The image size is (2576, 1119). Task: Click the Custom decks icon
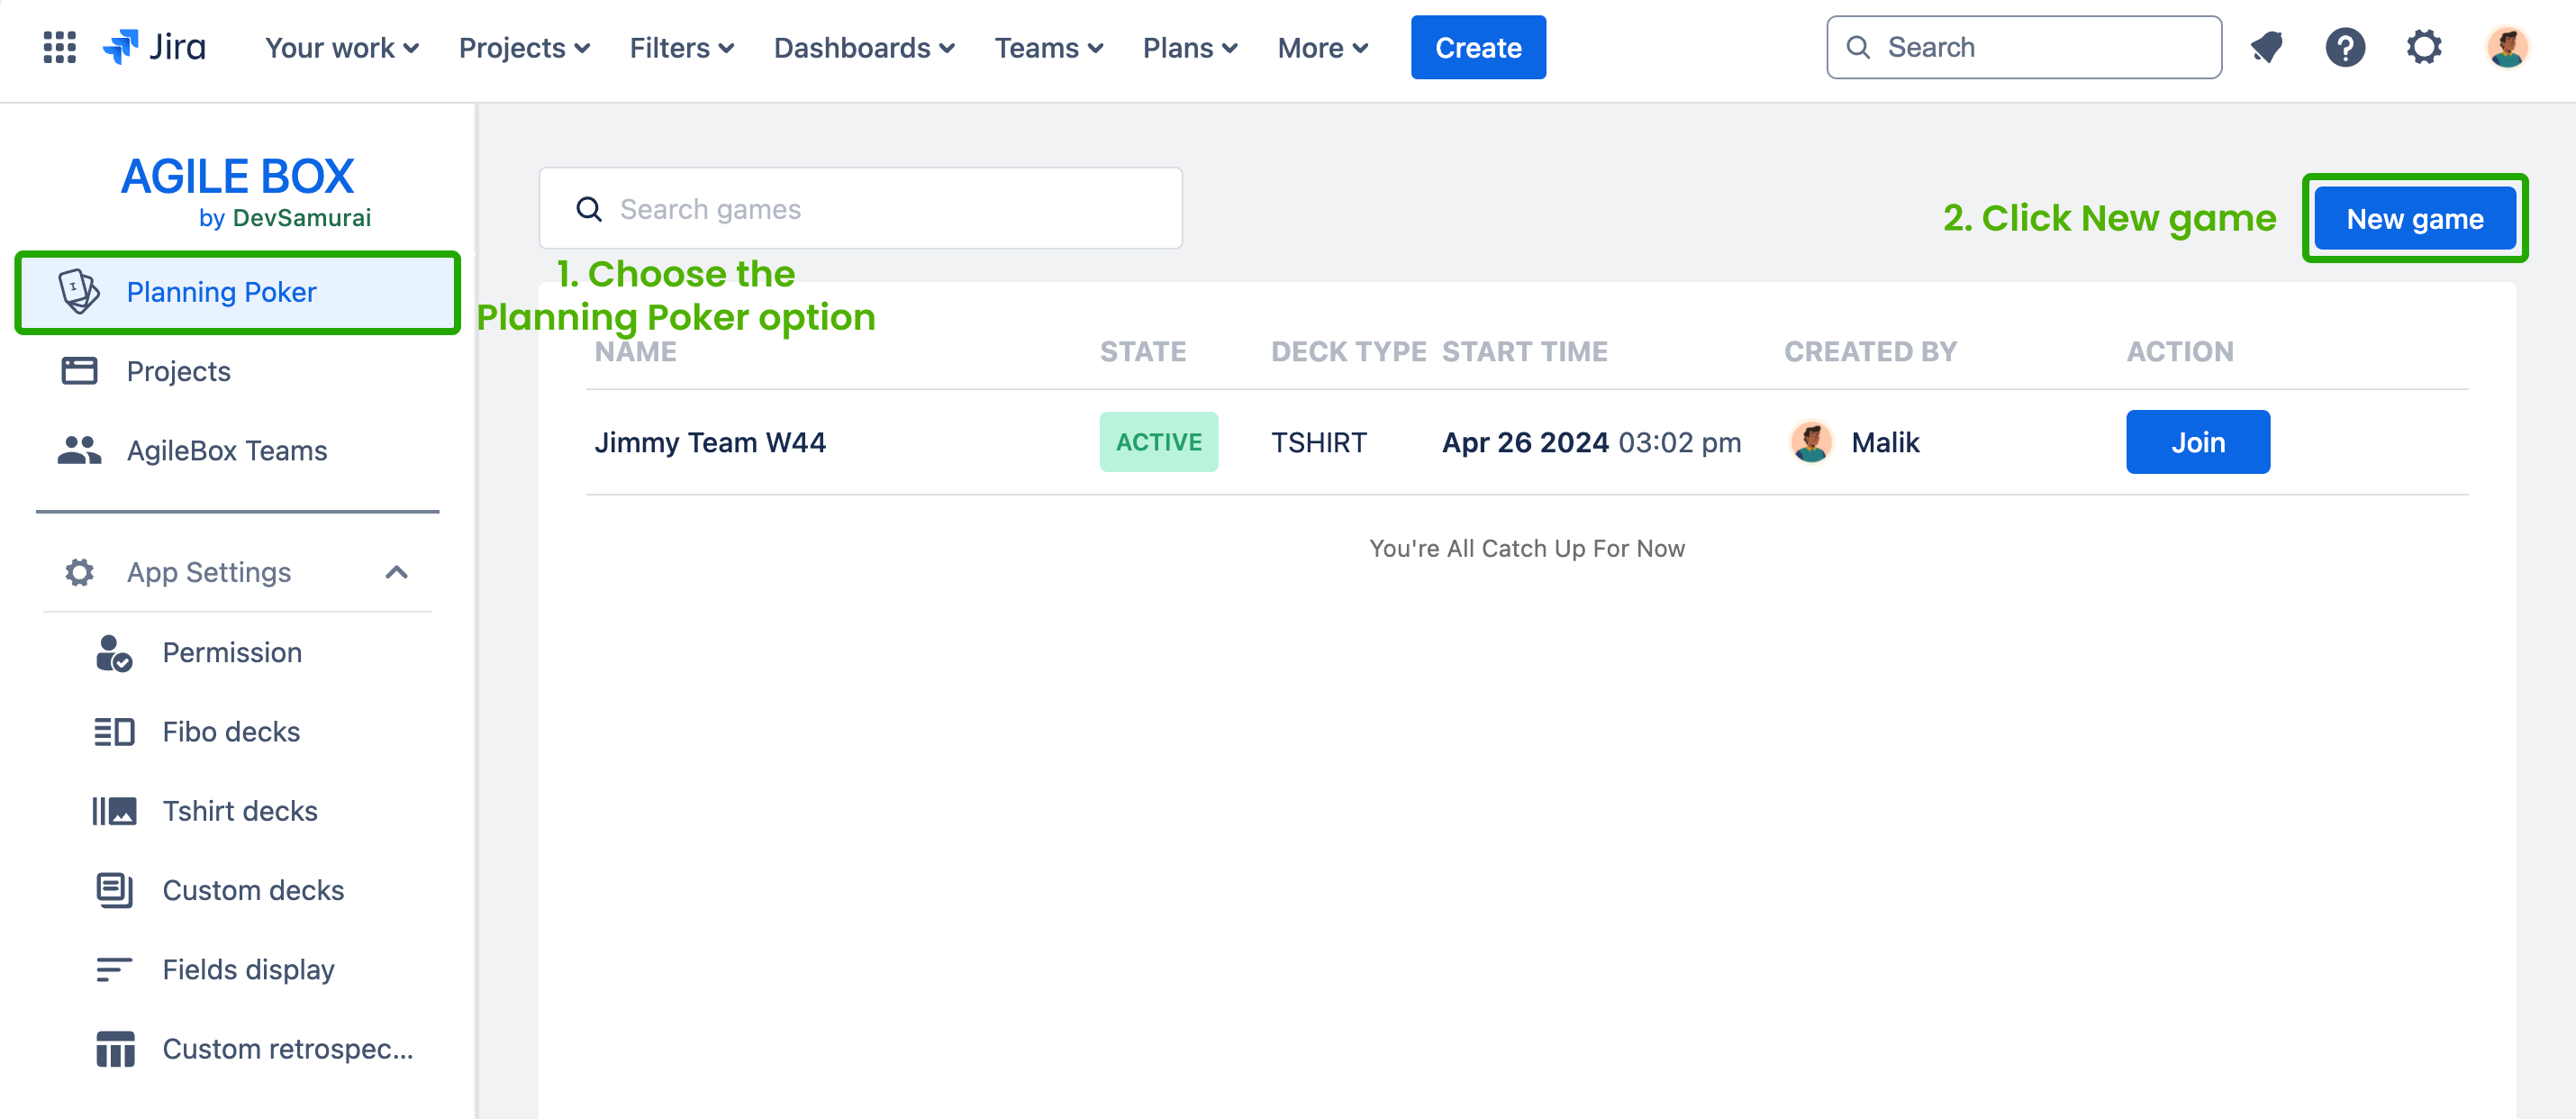point(114,890)
